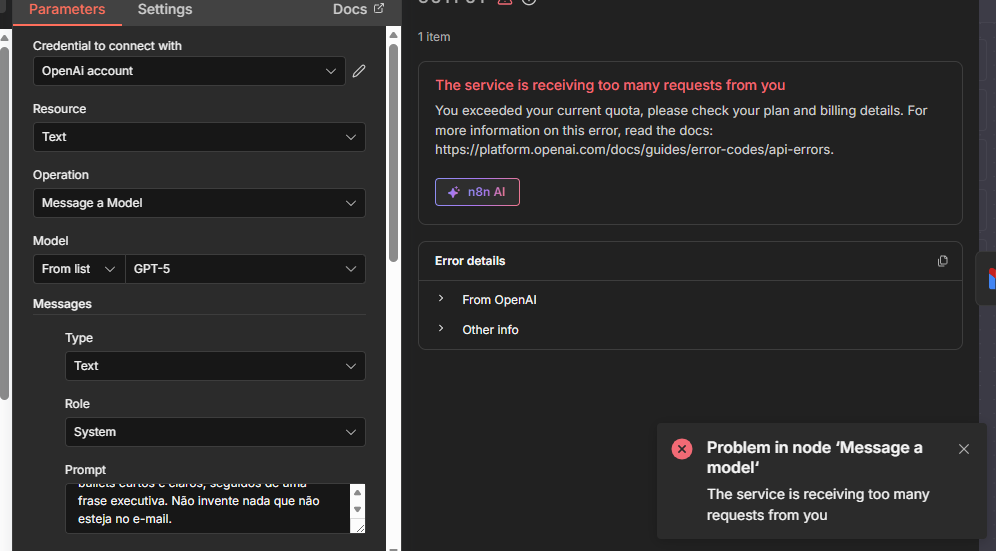The image size is (996, 551).
Task: Click the blue-red icon on the right edge
Action: [991, 278]
